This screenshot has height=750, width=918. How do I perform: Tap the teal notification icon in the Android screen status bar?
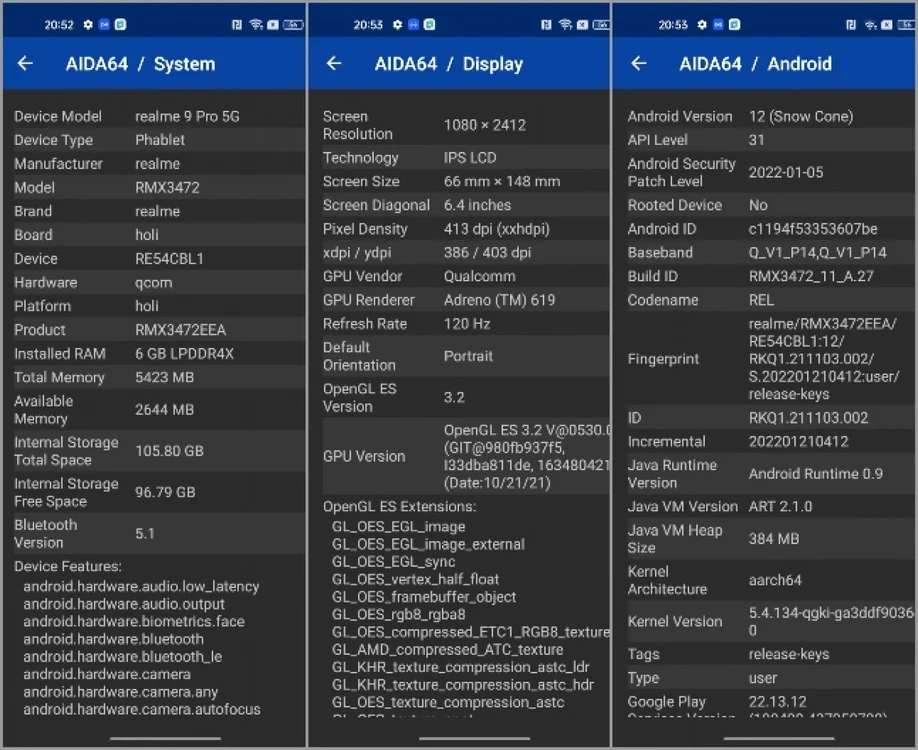pos(734,25)
